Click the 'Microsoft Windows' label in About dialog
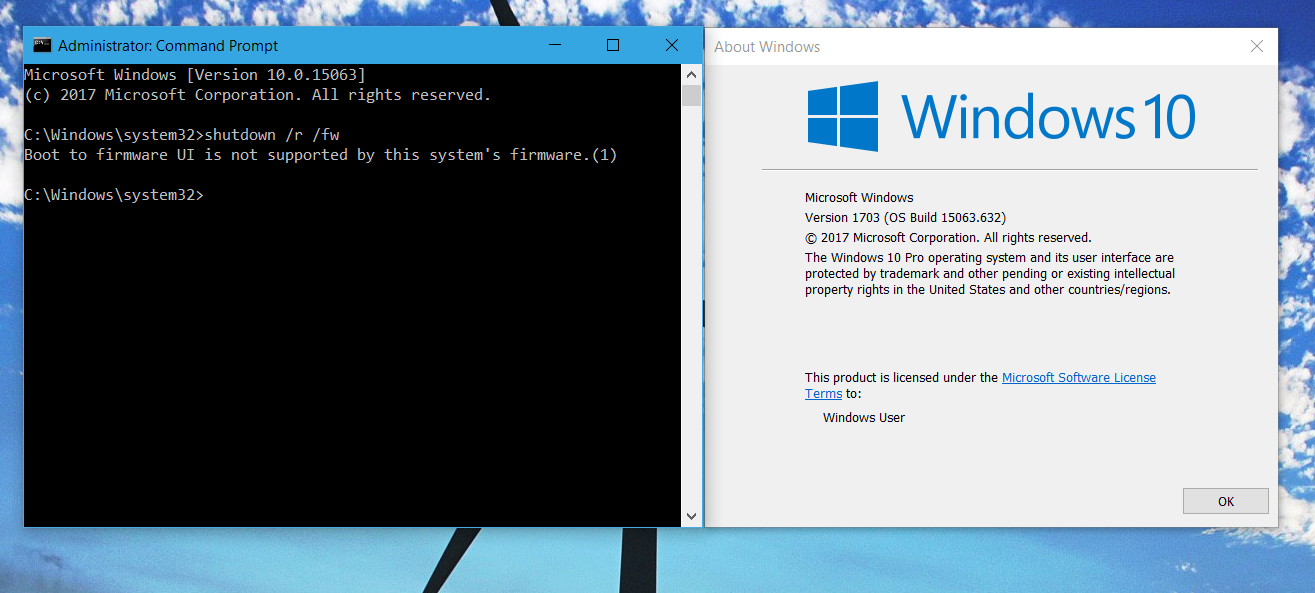Screen dimensions: 1315x593 pyautogui.click(x=859, y=197)
